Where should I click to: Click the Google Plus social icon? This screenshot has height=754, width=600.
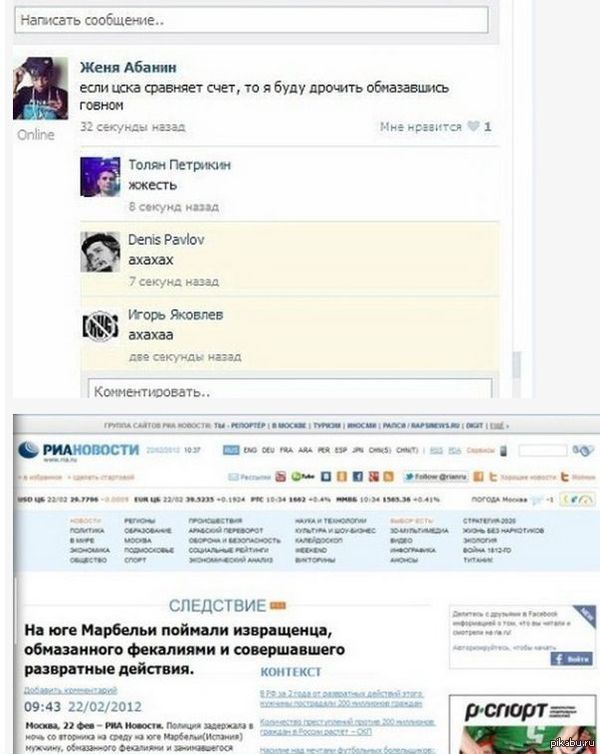click(373, 477)
